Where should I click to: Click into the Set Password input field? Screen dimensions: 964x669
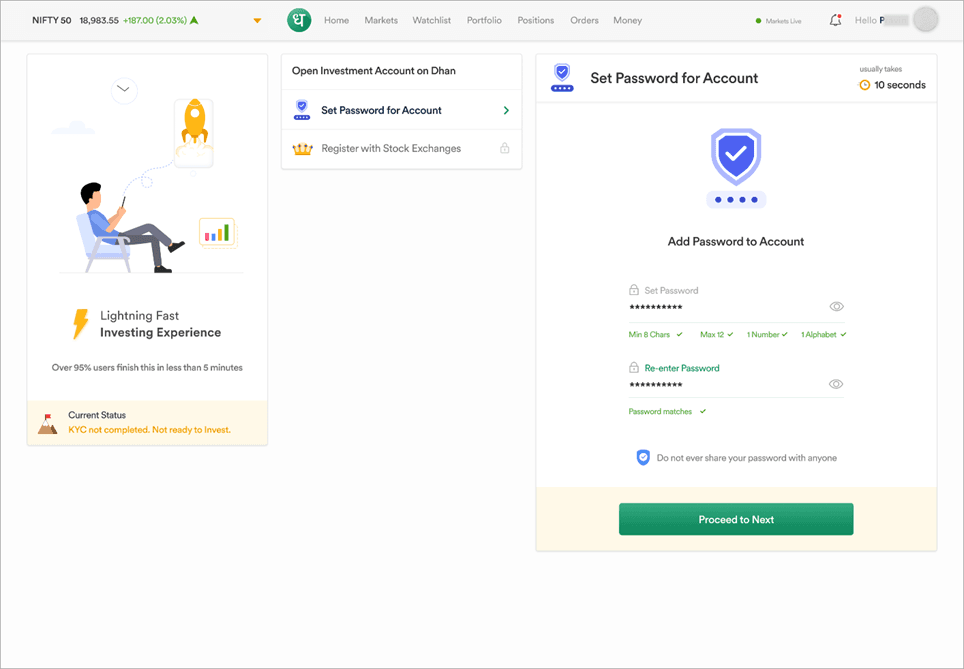click(725, 307)
